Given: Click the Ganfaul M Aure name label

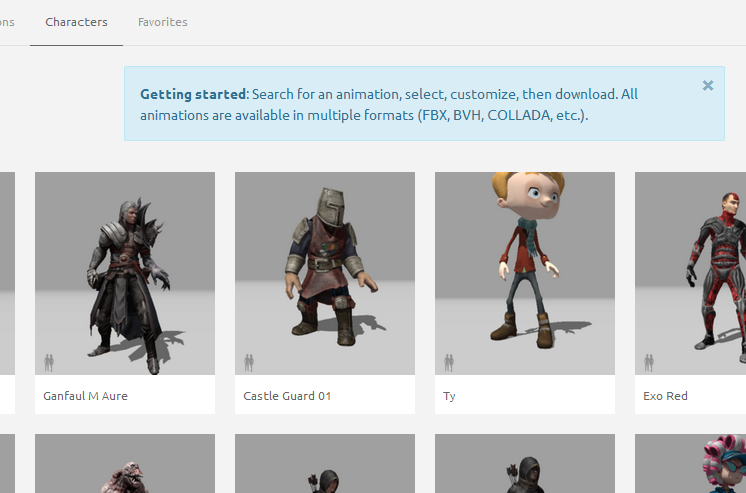Looking at the screenshot, I should (86, 396).
